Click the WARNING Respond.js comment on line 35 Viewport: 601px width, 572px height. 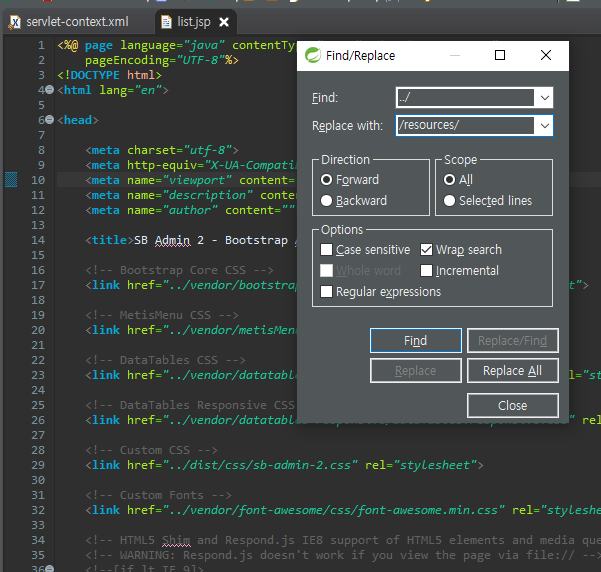343,555
